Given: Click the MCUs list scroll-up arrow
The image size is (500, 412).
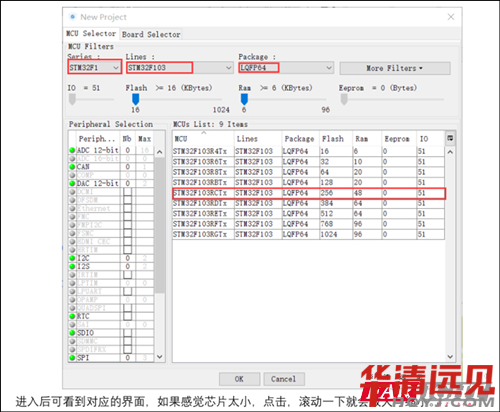Looking at the screenshot, I should pos(450,152).
